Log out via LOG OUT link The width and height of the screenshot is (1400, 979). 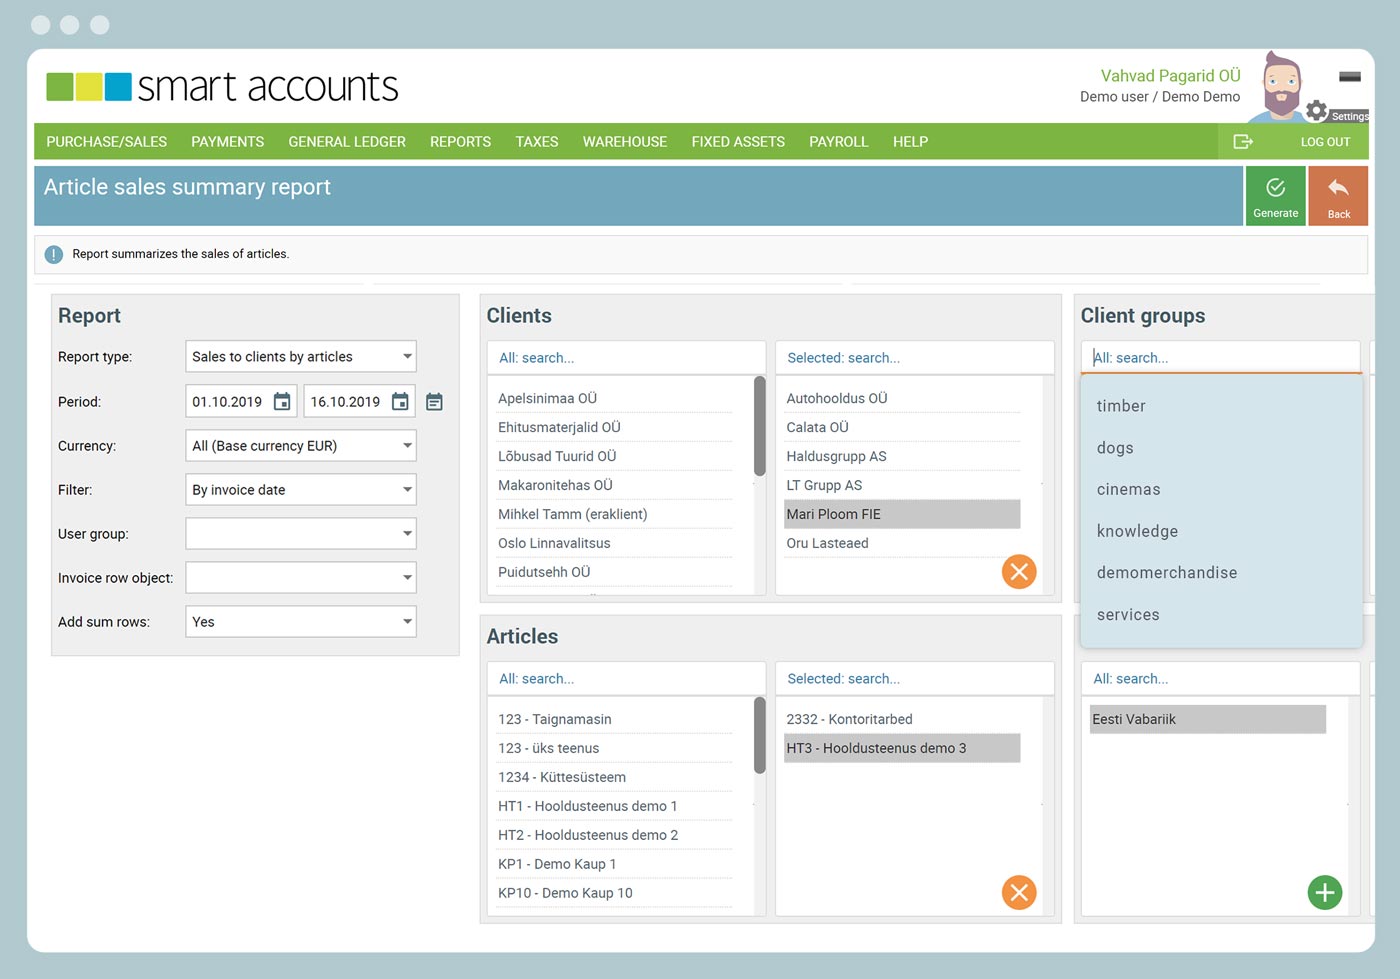pyautogui.click(x=1325, y=142)
